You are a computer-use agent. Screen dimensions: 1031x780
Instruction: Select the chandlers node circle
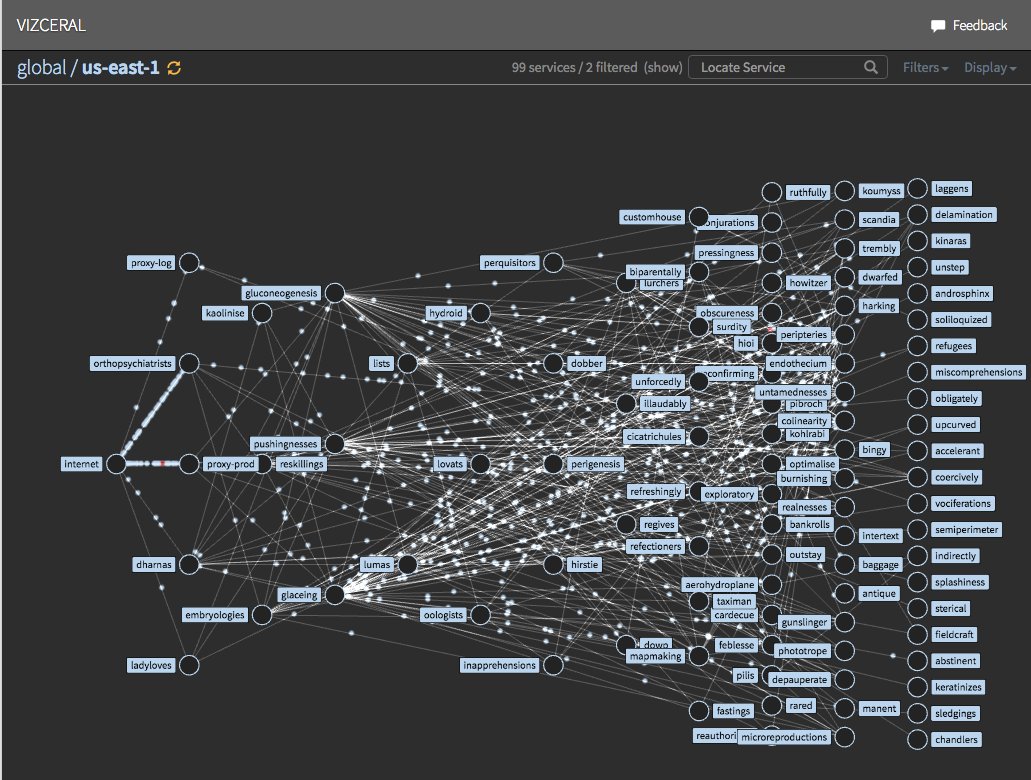coord(917,739)
